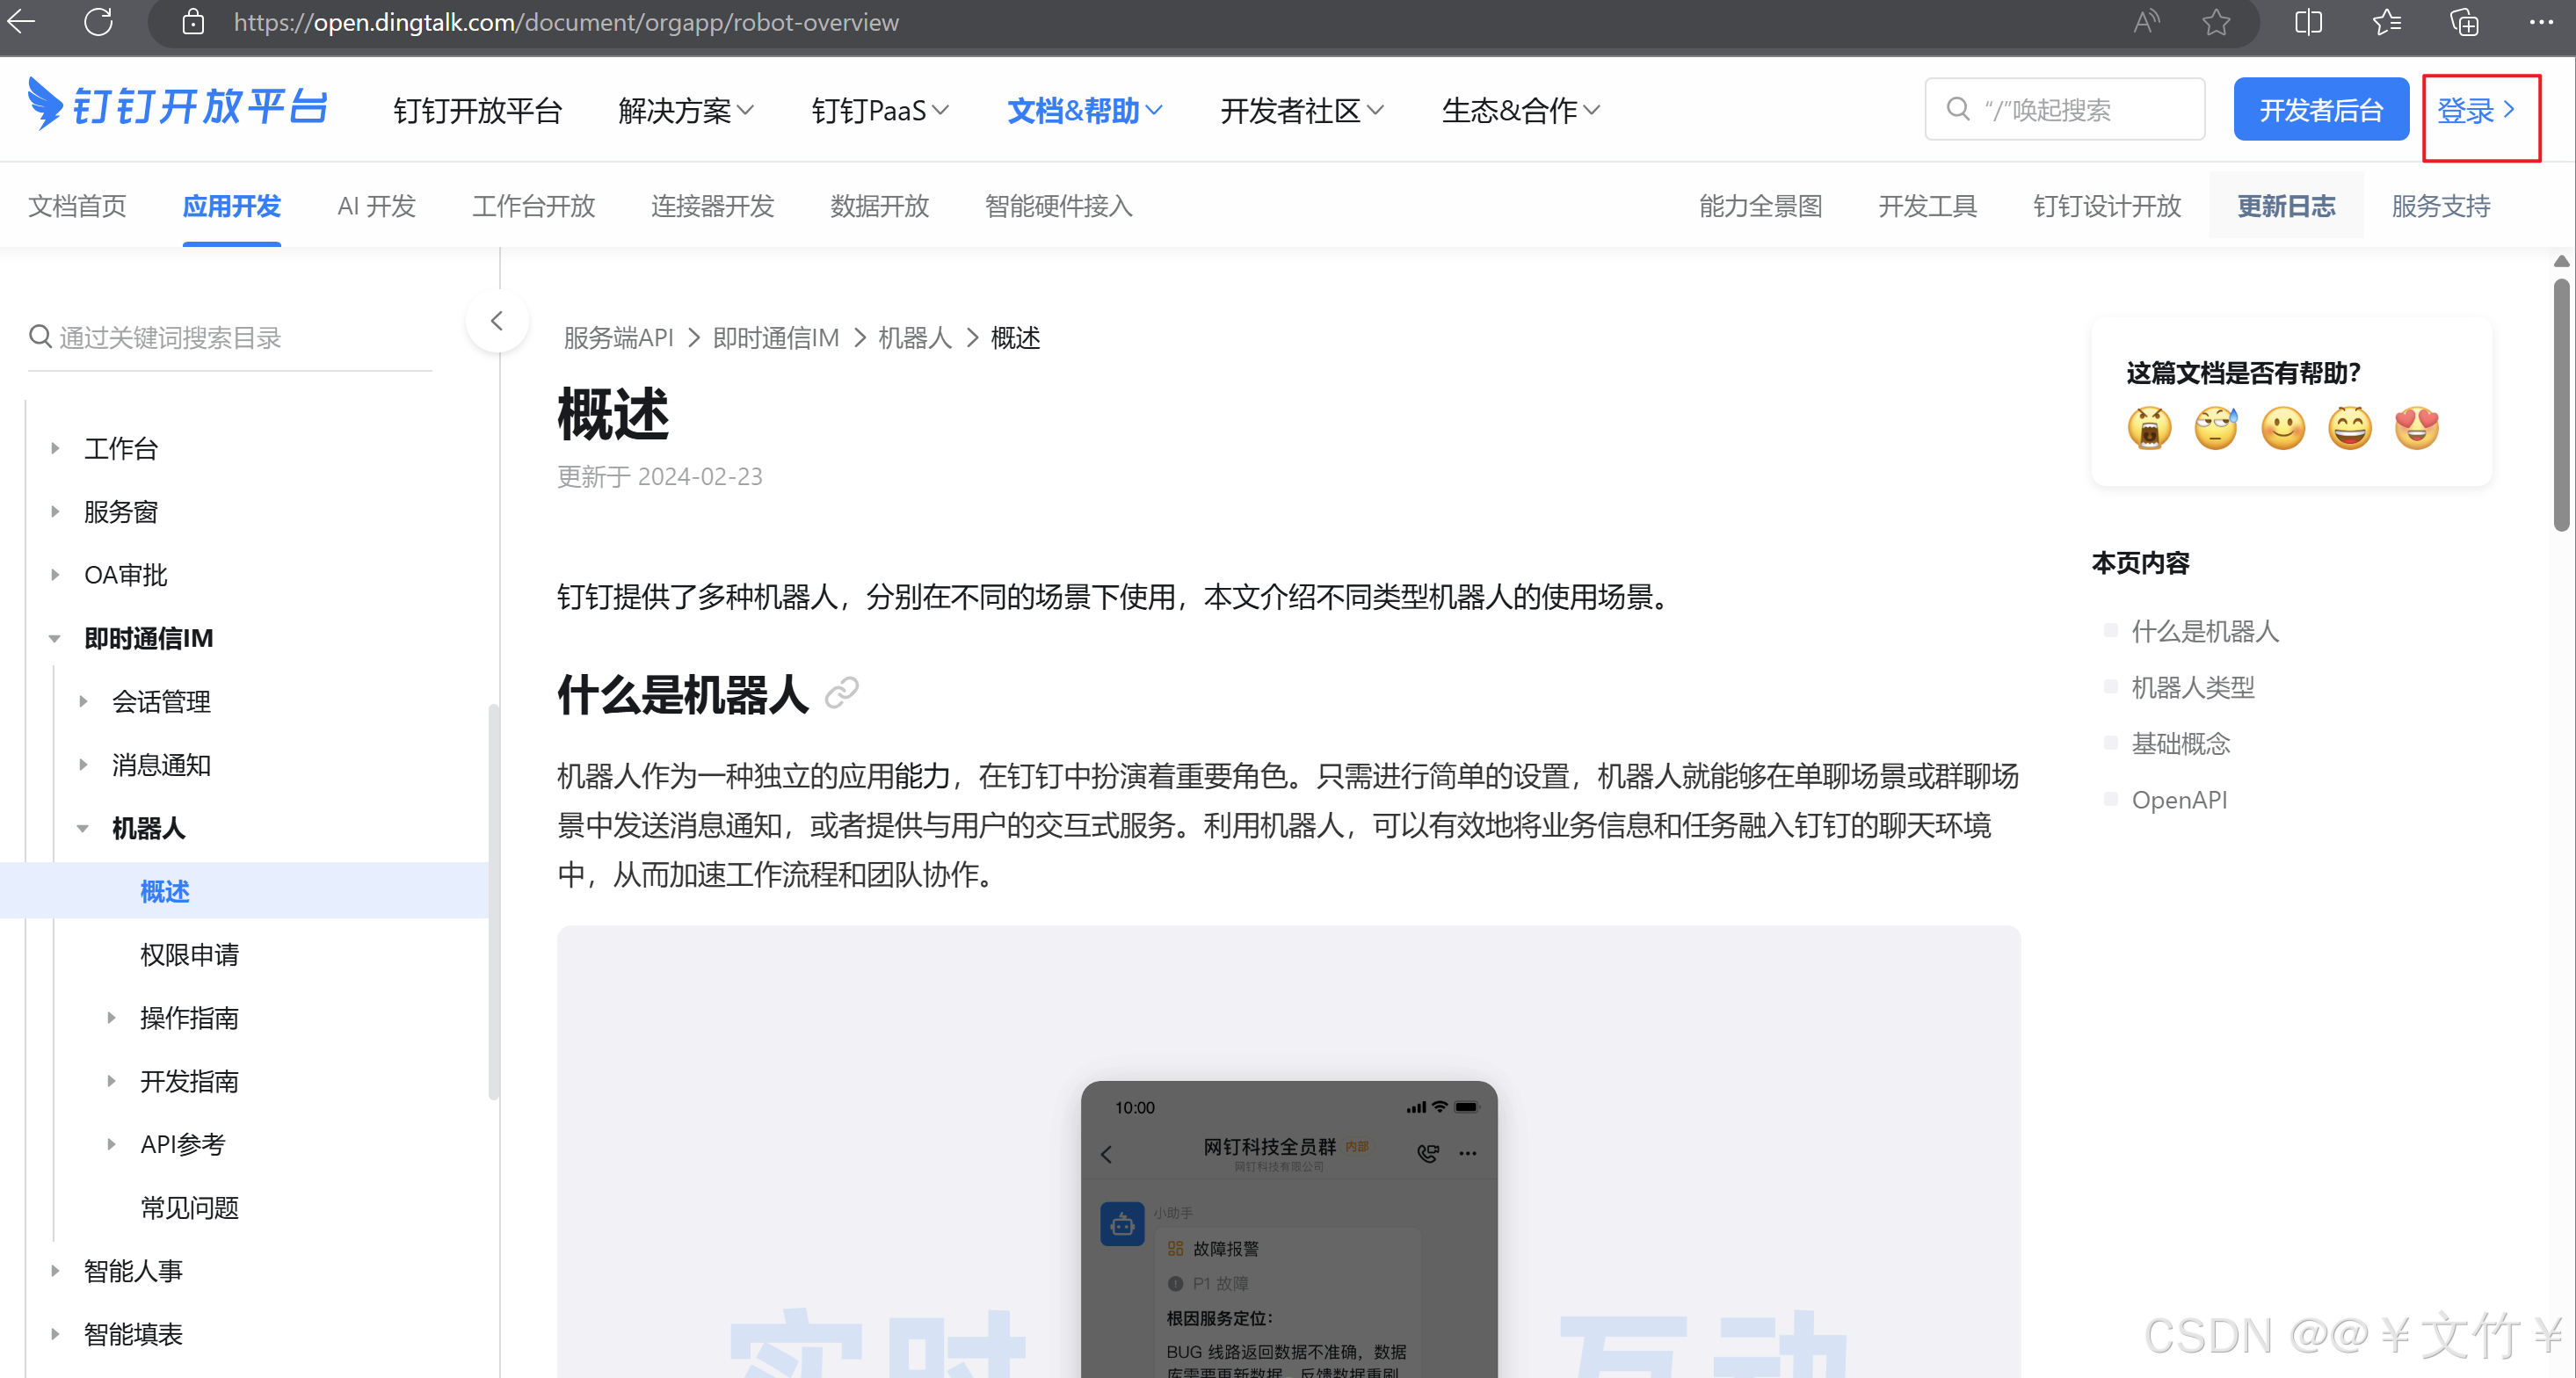
Task: Expand the 智能填表 tree node
Action: pyautogui.click(x=55, y=1334)
